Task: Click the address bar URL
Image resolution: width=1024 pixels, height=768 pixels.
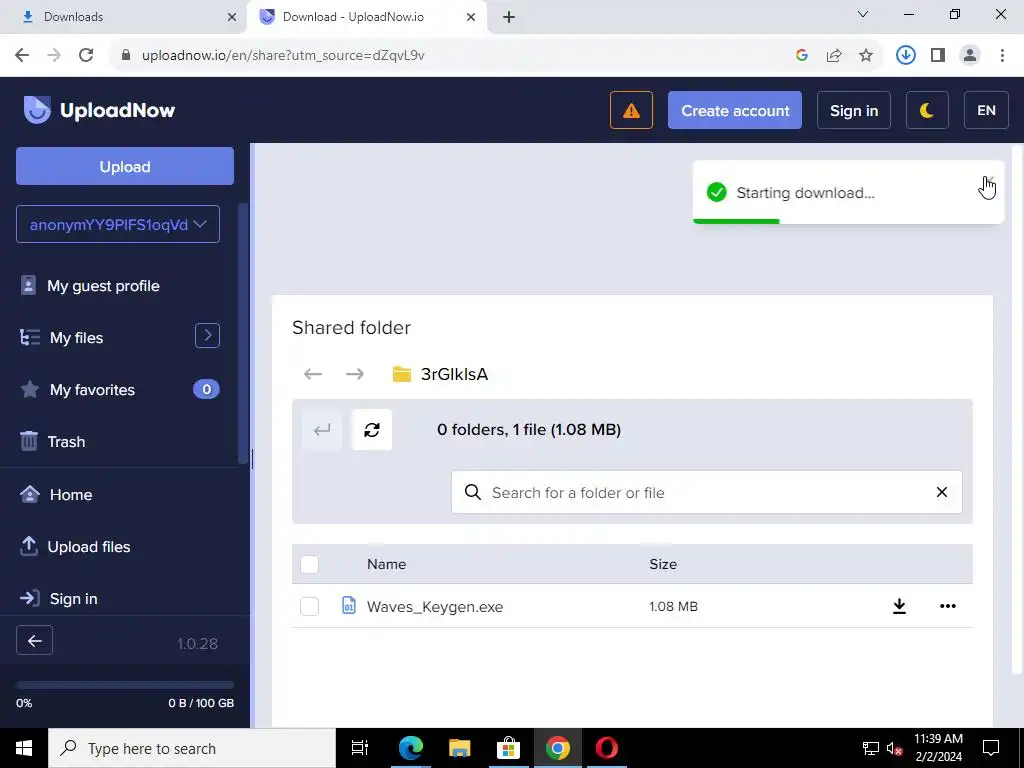Action: pos(283,56)
